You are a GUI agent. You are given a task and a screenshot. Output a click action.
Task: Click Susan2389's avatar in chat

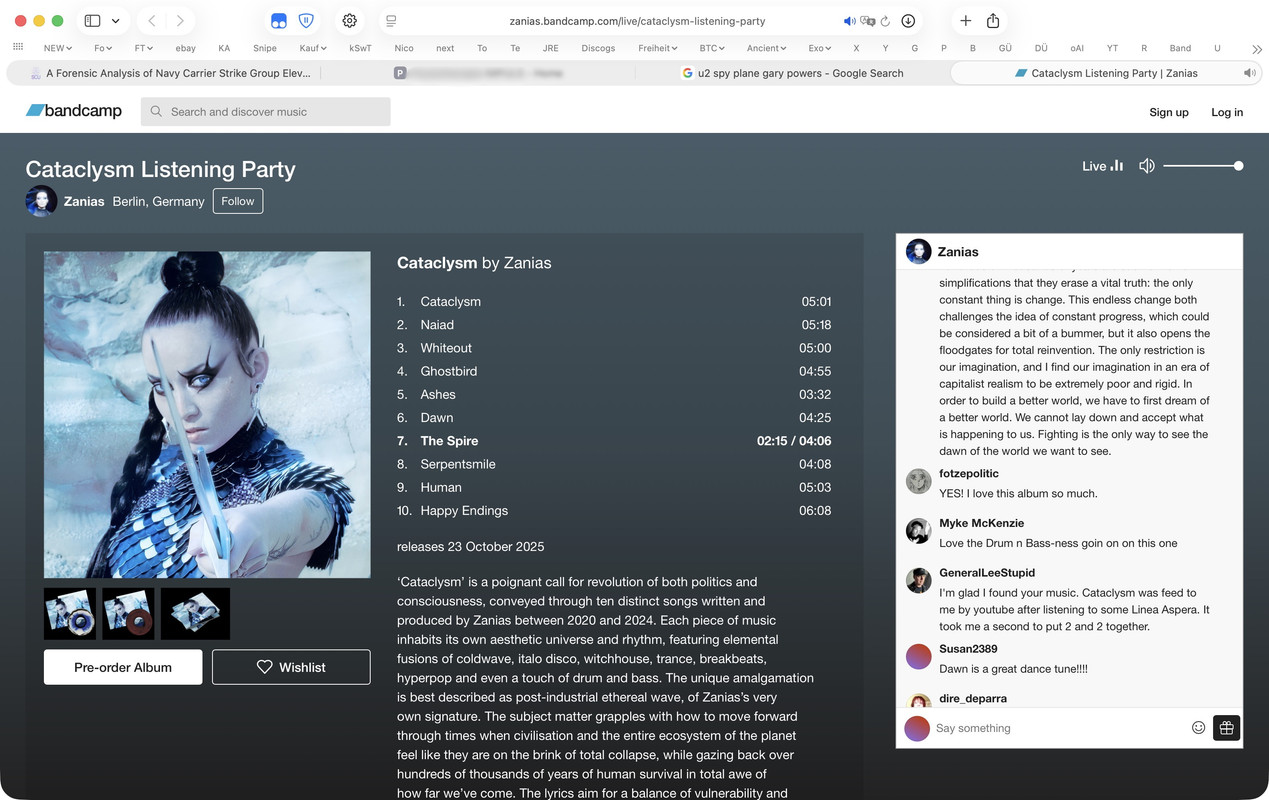tap(919, 657)
